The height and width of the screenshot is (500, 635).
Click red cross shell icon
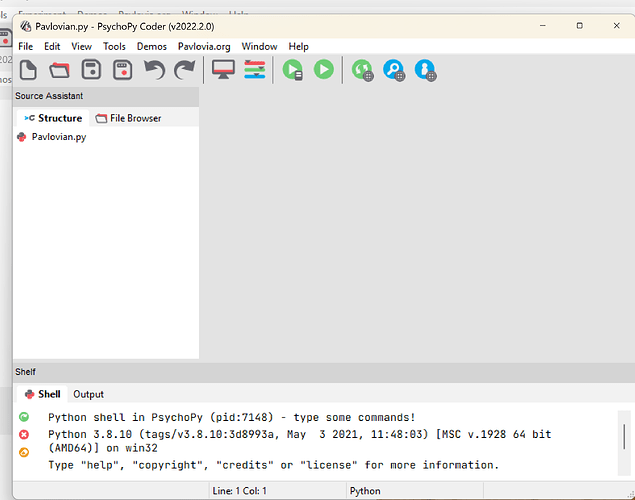tap(24, 434)
